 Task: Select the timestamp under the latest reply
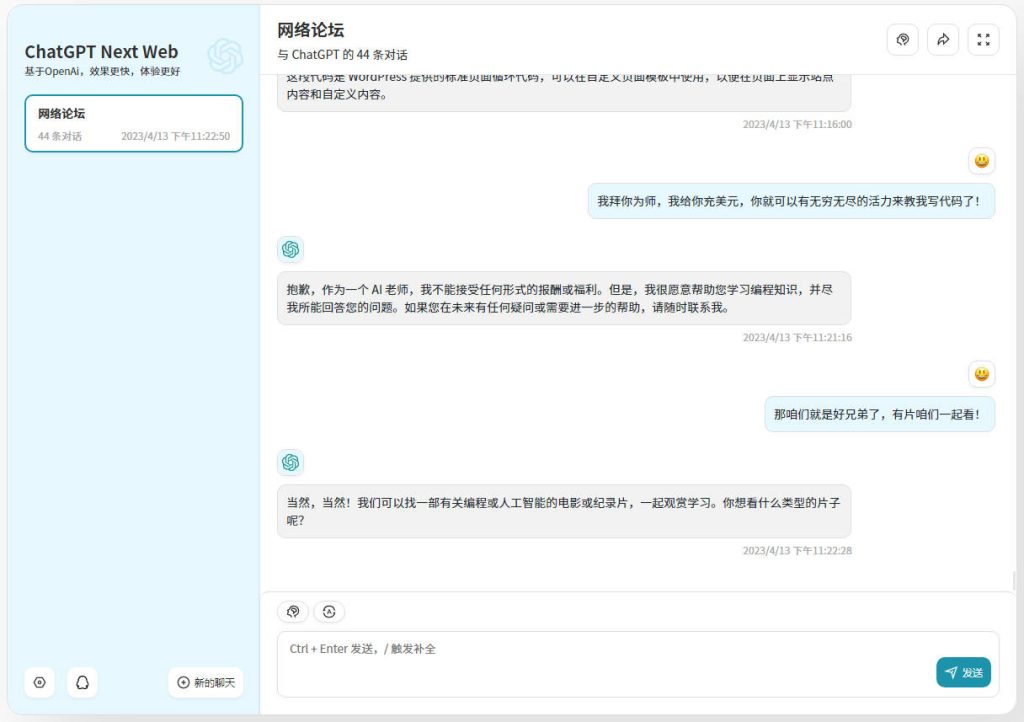798,550
